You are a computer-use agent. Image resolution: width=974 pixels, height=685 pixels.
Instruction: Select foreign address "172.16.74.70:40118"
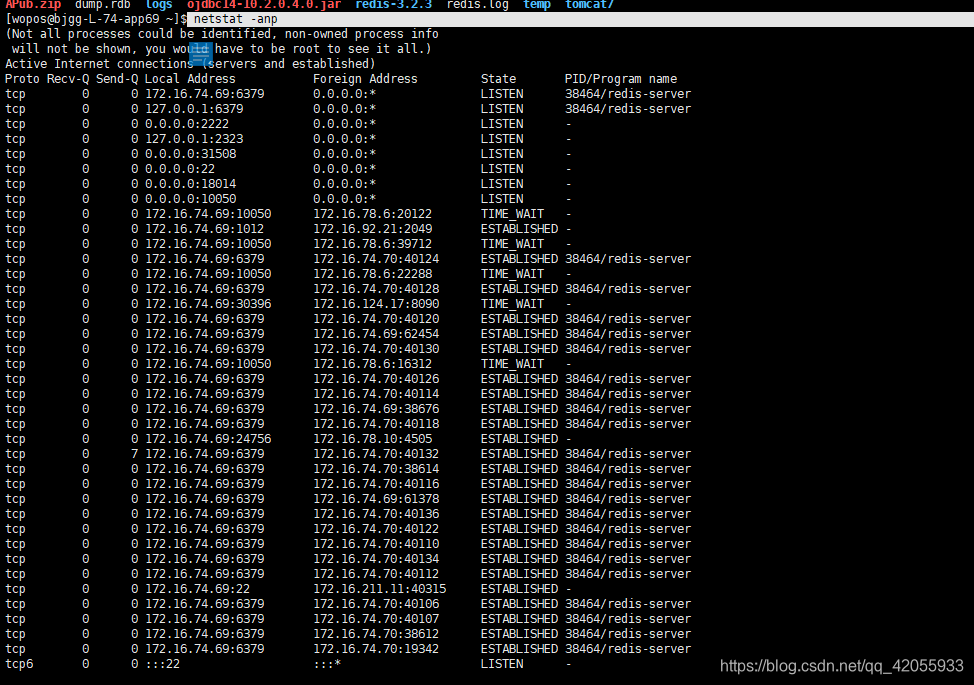pyautogui.click(x=376, y=424)
